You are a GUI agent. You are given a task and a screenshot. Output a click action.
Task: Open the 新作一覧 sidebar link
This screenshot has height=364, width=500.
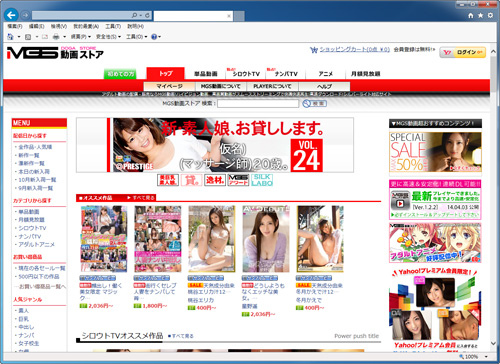coord(29,155)
